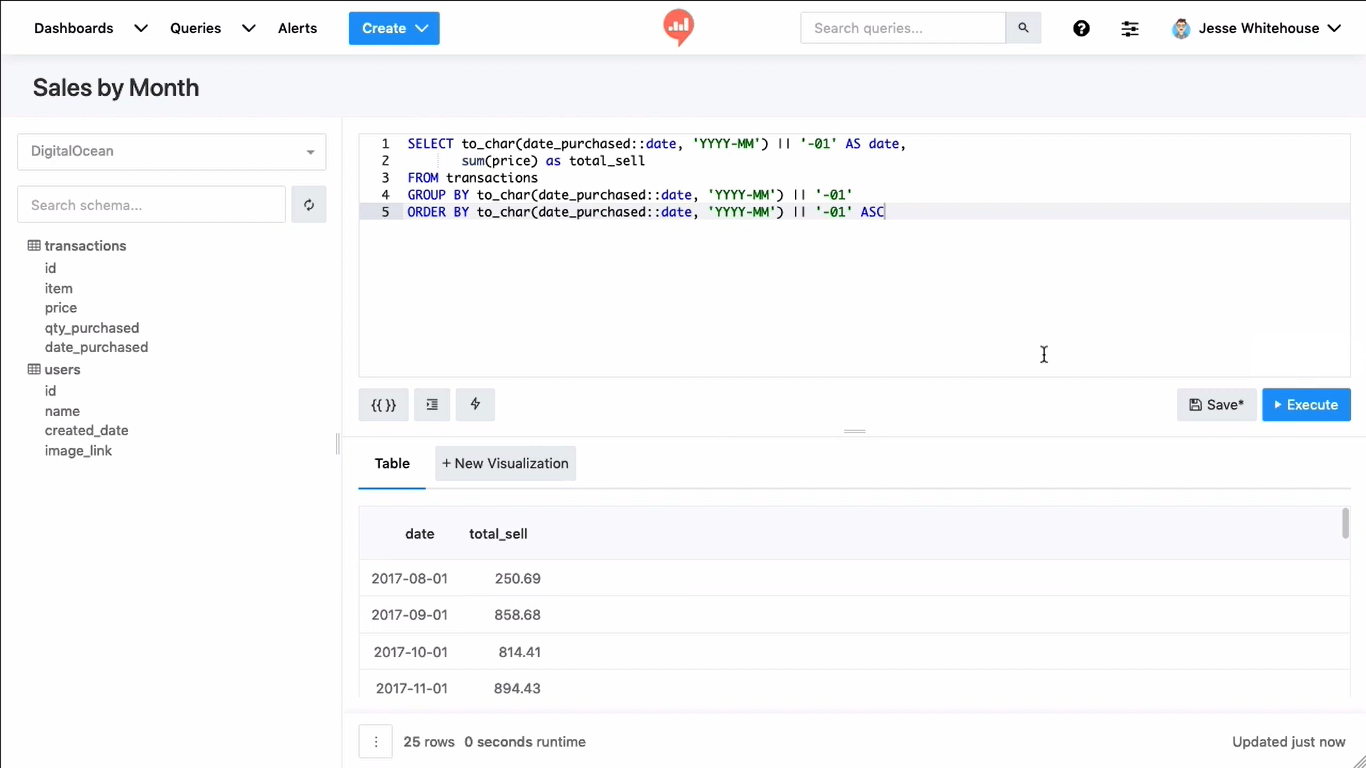Click the 2017-11-01 date cell
The image size is (1366, 768).
tap(412, 689)
